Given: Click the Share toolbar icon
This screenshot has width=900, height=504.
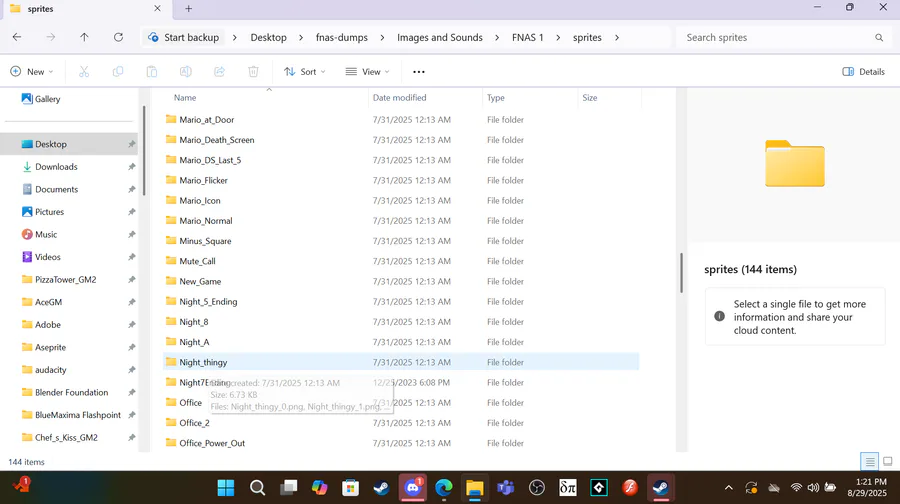Looking at the screenshot, I should pos(219,72).
